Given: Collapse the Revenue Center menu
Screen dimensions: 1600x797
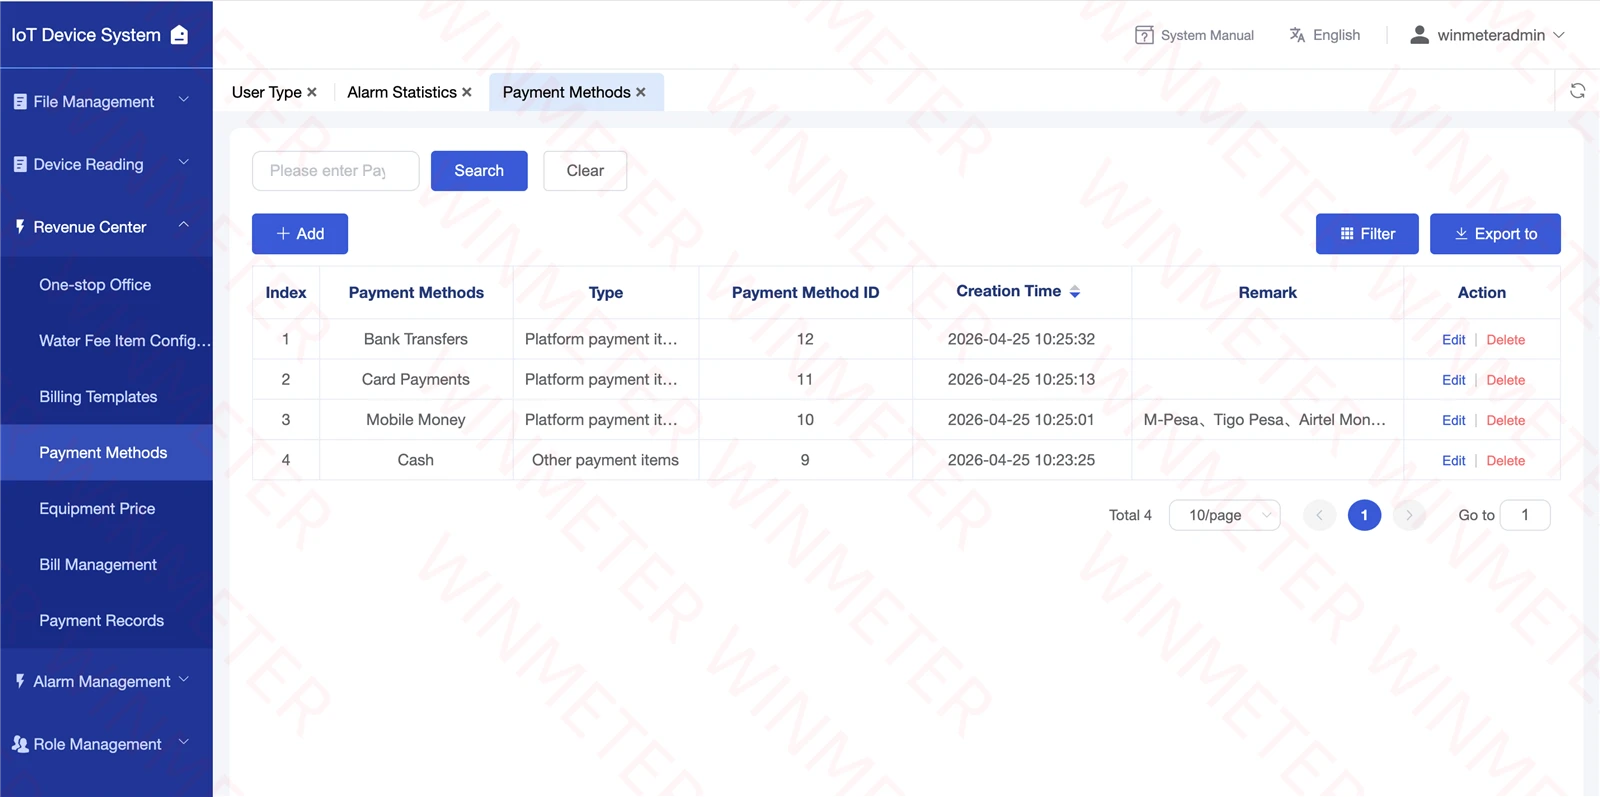Looking at the screenshot, I should [106, 227].
